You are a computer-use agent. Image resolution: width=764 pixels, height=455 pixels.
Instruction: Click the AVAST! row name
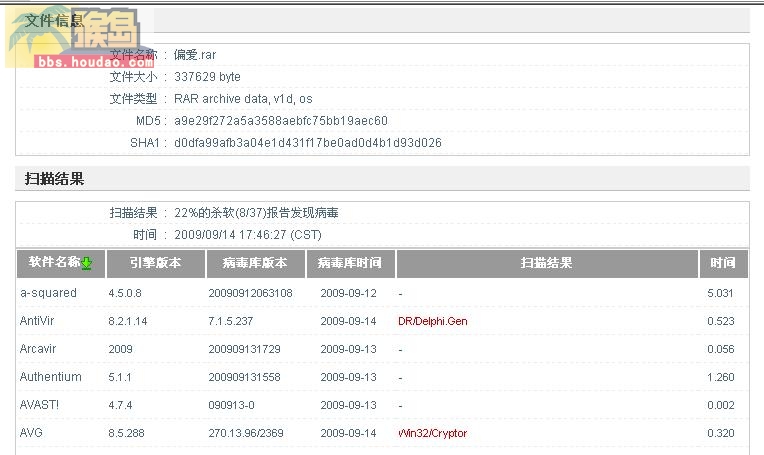pos(39,405)
